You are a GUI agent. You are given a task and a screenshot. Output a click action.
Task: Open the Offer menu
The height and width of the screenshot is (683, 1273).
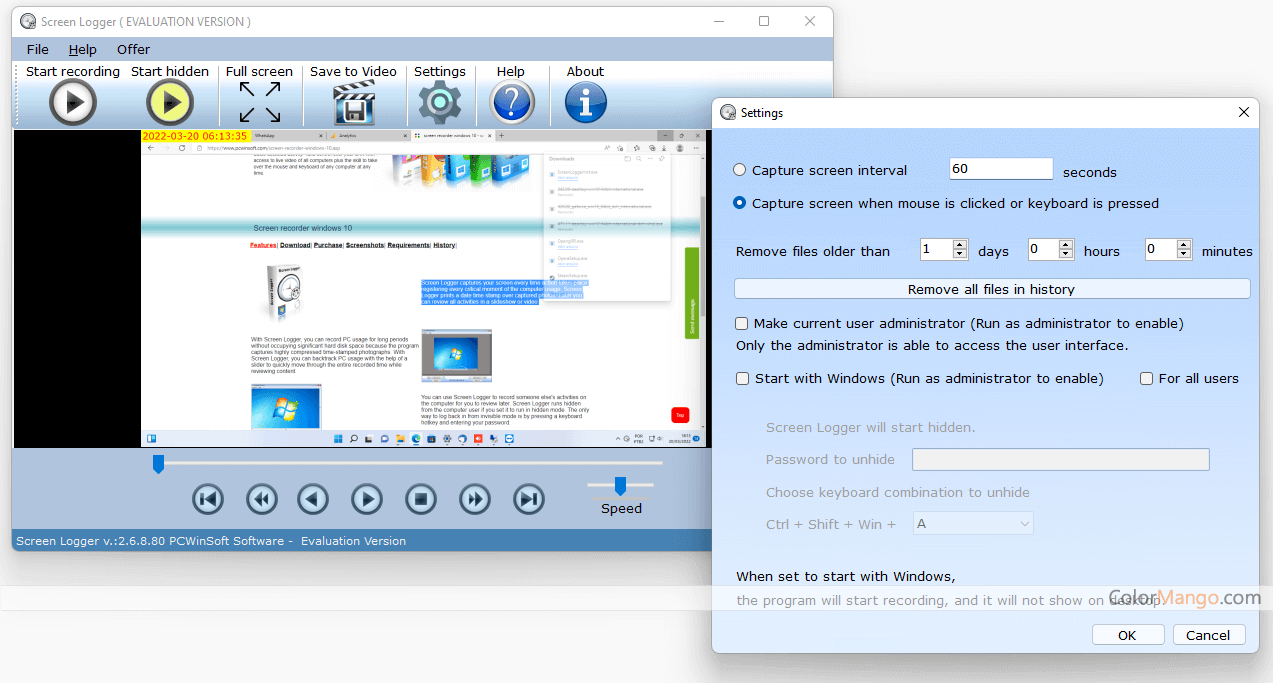133,49
